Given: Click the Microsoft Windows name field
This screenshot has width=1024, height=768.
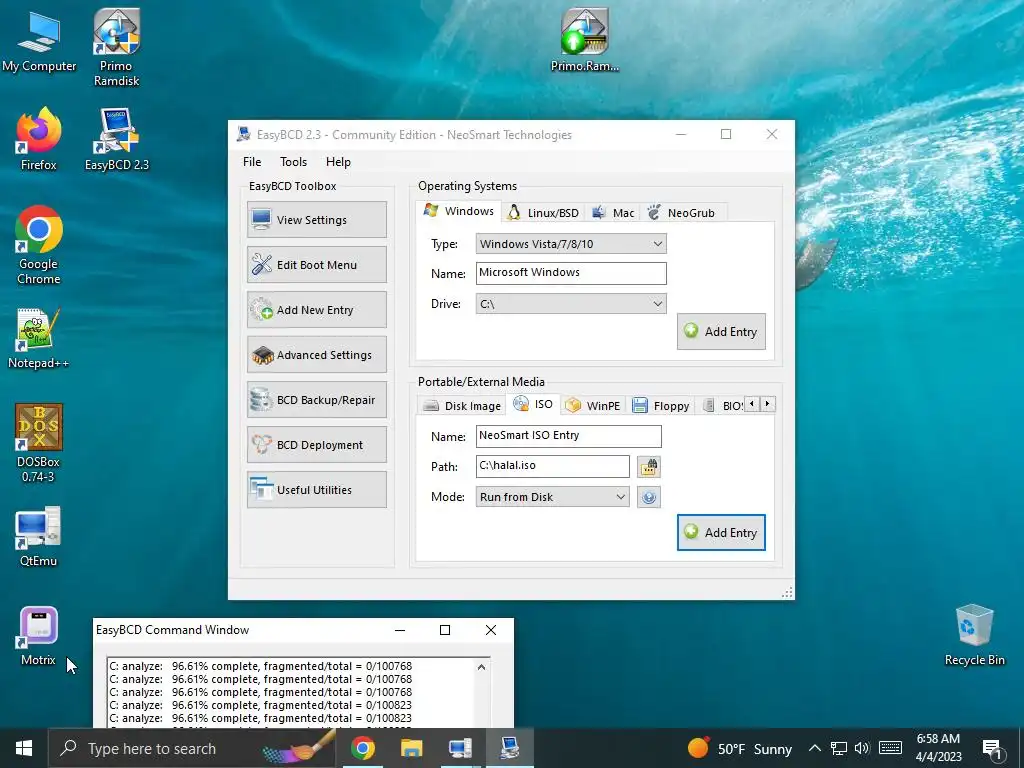Looking at the screenshot, I should click(571, 273).
